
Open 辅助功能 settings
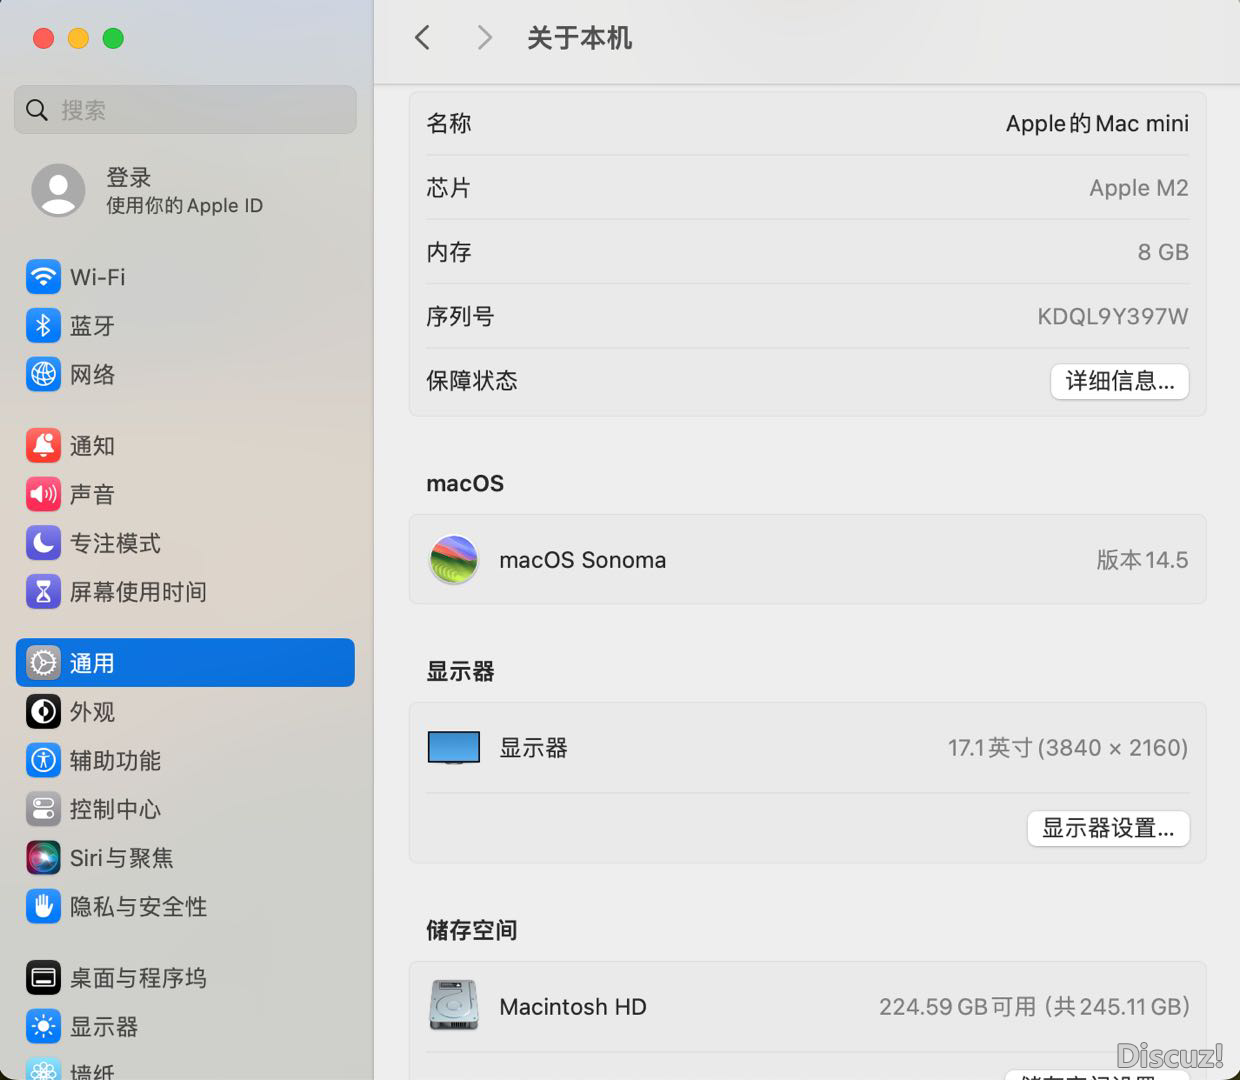[185, 760]
